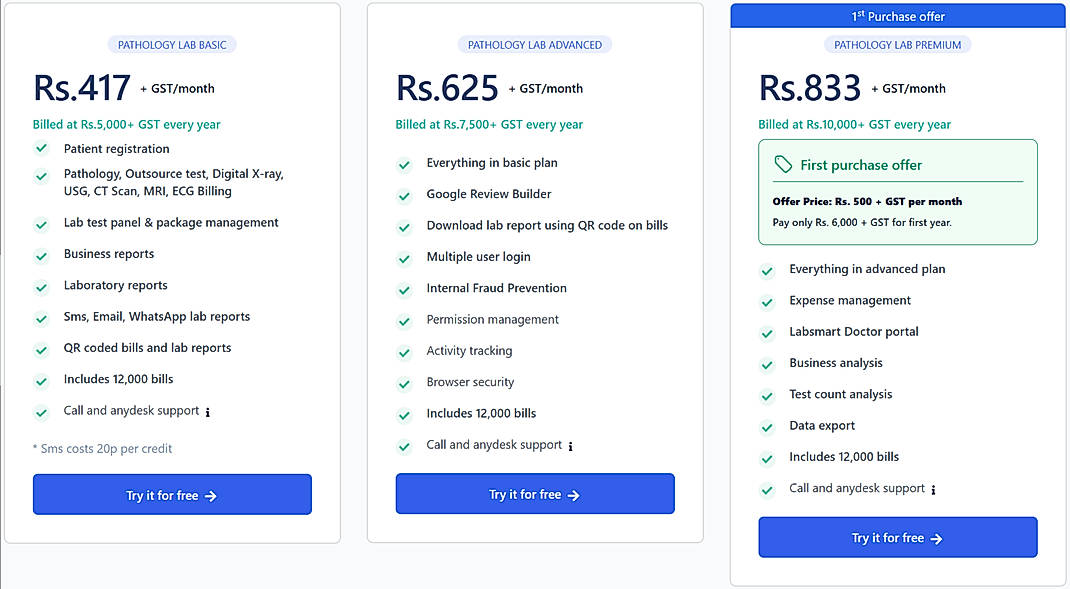
Task: Click the checkmark beside Internal Fraud Prevention
Action: [x=405, y=288]
